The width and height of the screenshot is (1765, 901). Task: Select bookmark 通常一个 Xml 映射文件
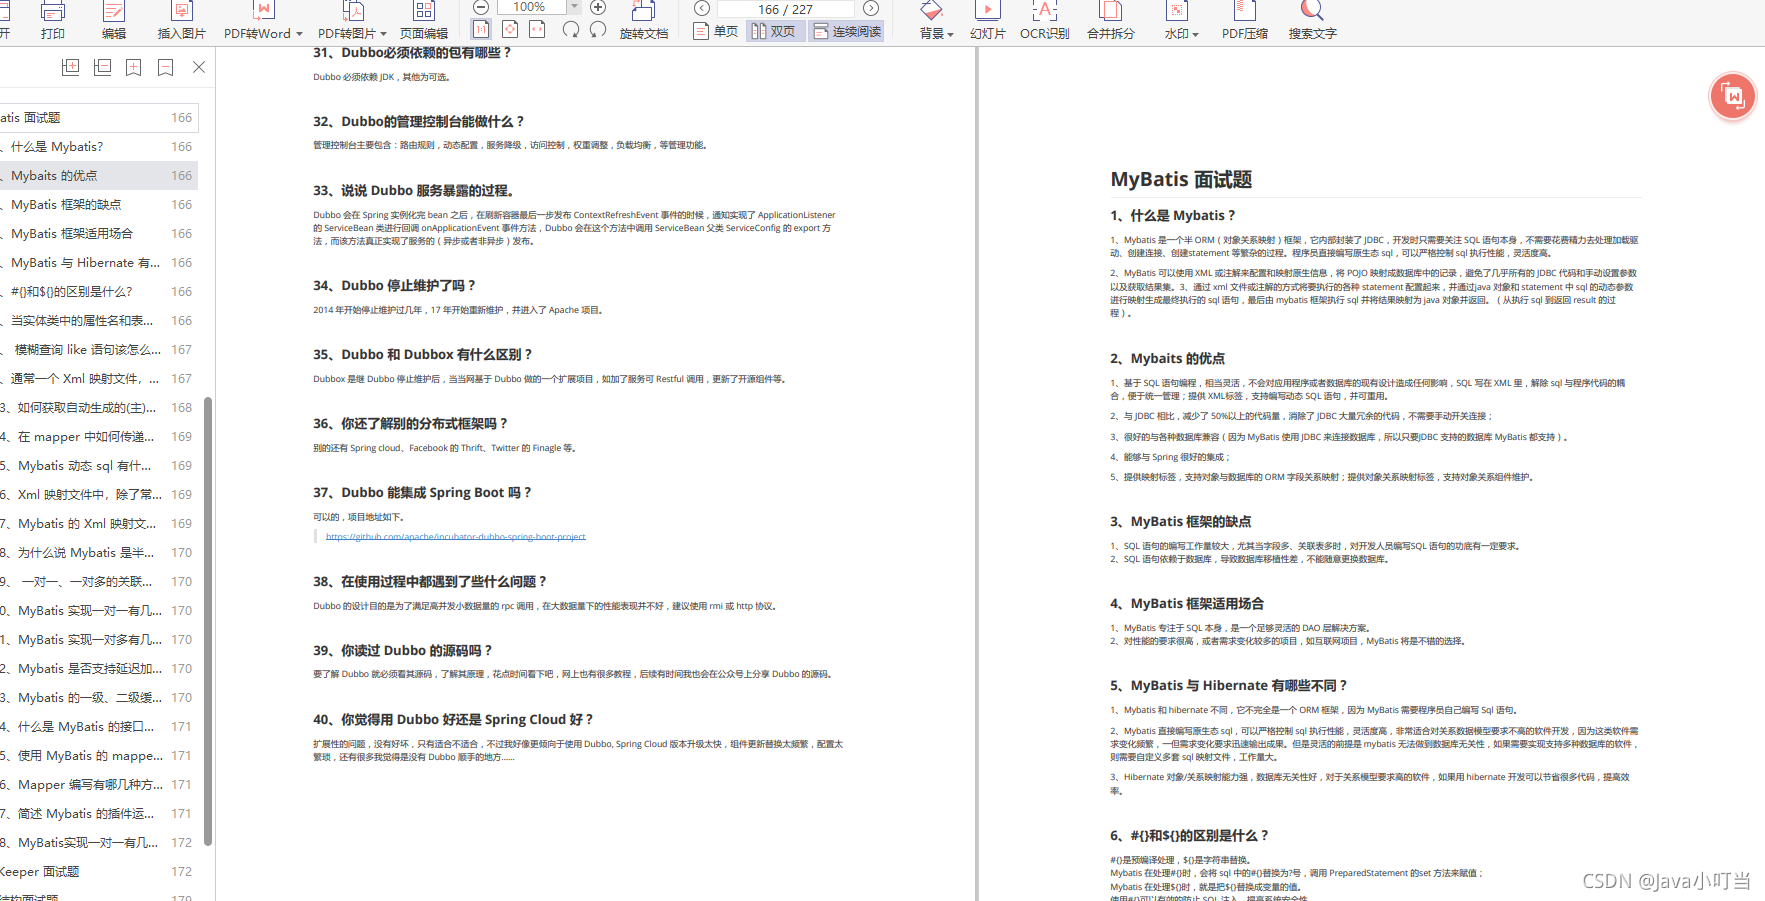99,378
